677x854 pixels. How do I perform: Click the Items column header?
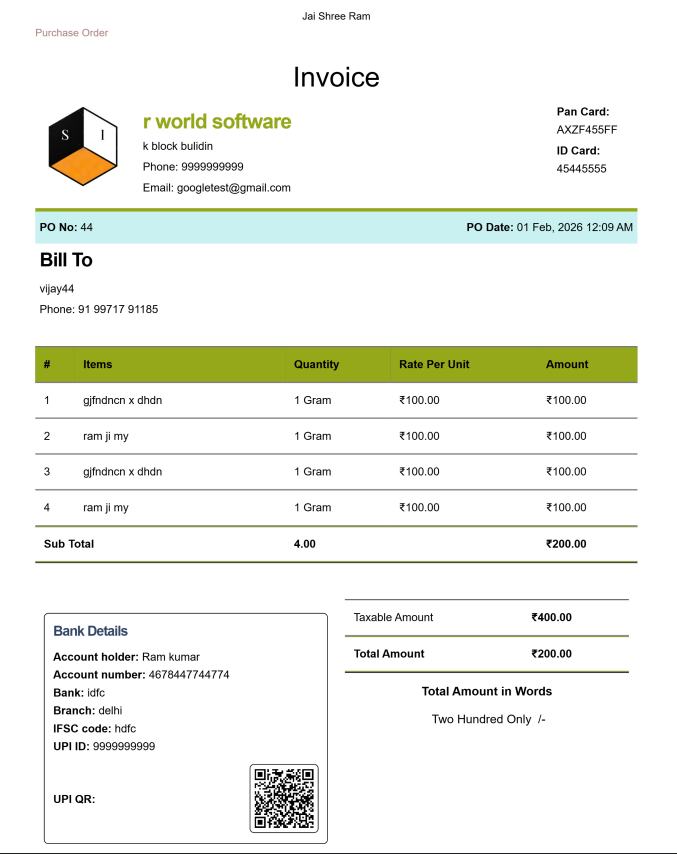[x=98, y=364]
